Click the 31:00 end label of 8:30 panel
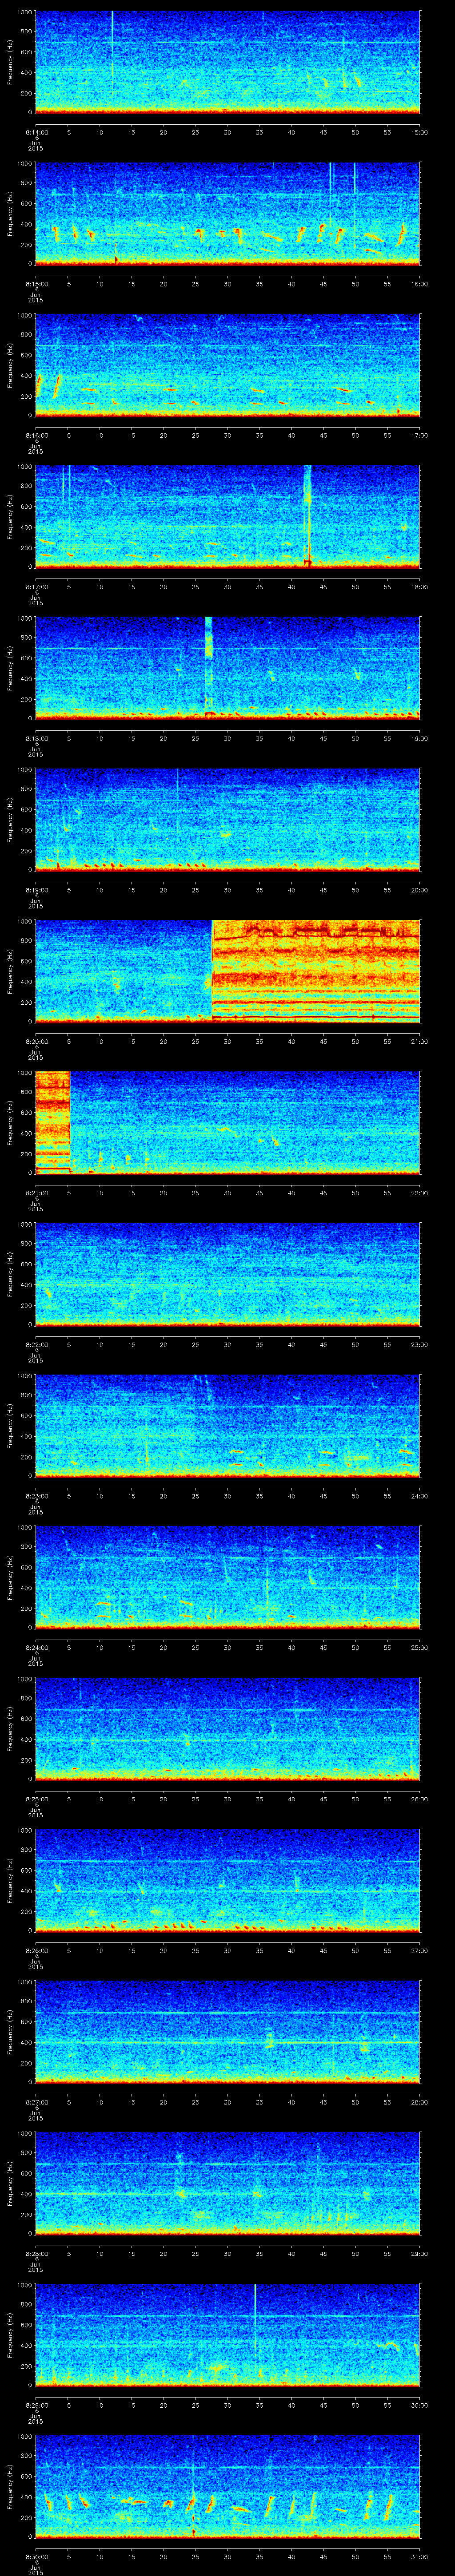Image resolution: width=455 pixels, height=2576 pixels. coord(420,2556)
